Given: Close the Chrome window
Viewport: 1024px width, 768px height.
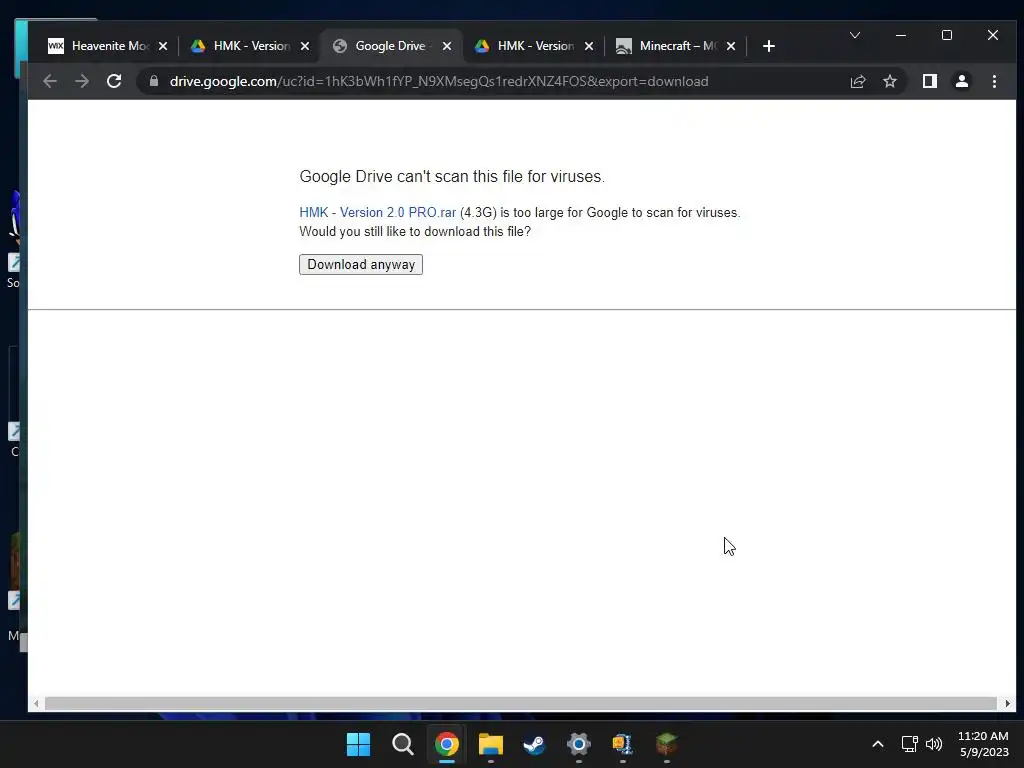Looking at the screenshot, I should pos(993,35).
